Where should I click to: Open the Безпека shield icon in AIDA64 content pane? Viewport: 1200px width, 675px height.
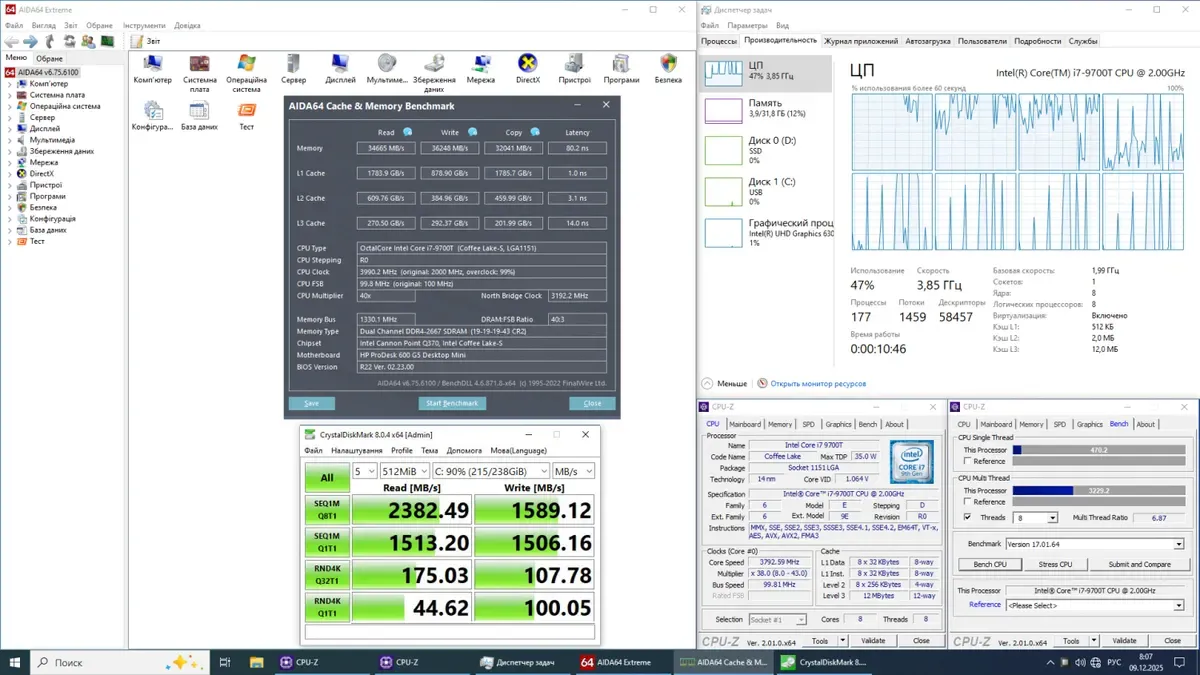(669, 65)
